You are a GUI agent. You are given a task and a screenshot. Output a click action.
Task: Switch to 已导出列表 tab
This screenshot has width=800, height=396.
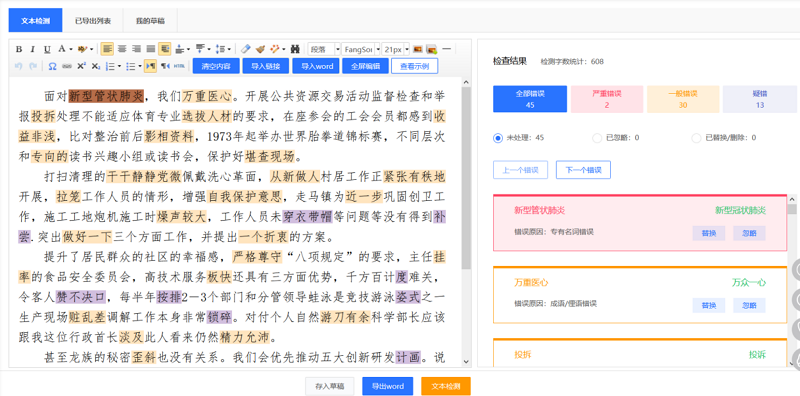pyautogui.click(x=92, y=21)
